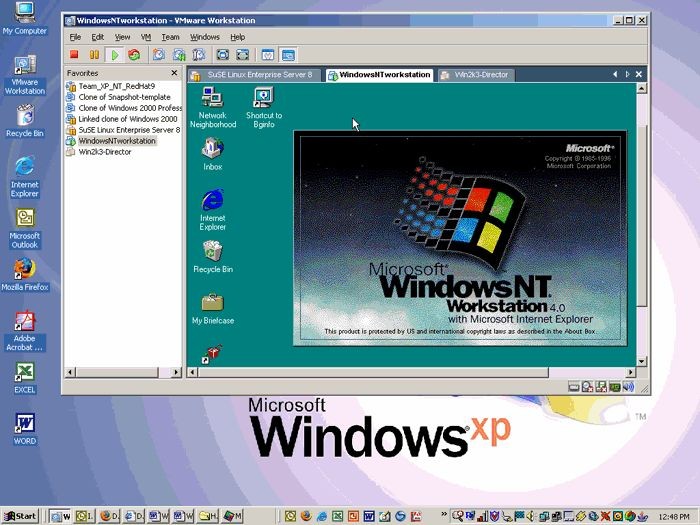Select Linked clone of Windows 2000 favorite
The width and height of the screenshot is (700, 525).
tap(128, 119)
